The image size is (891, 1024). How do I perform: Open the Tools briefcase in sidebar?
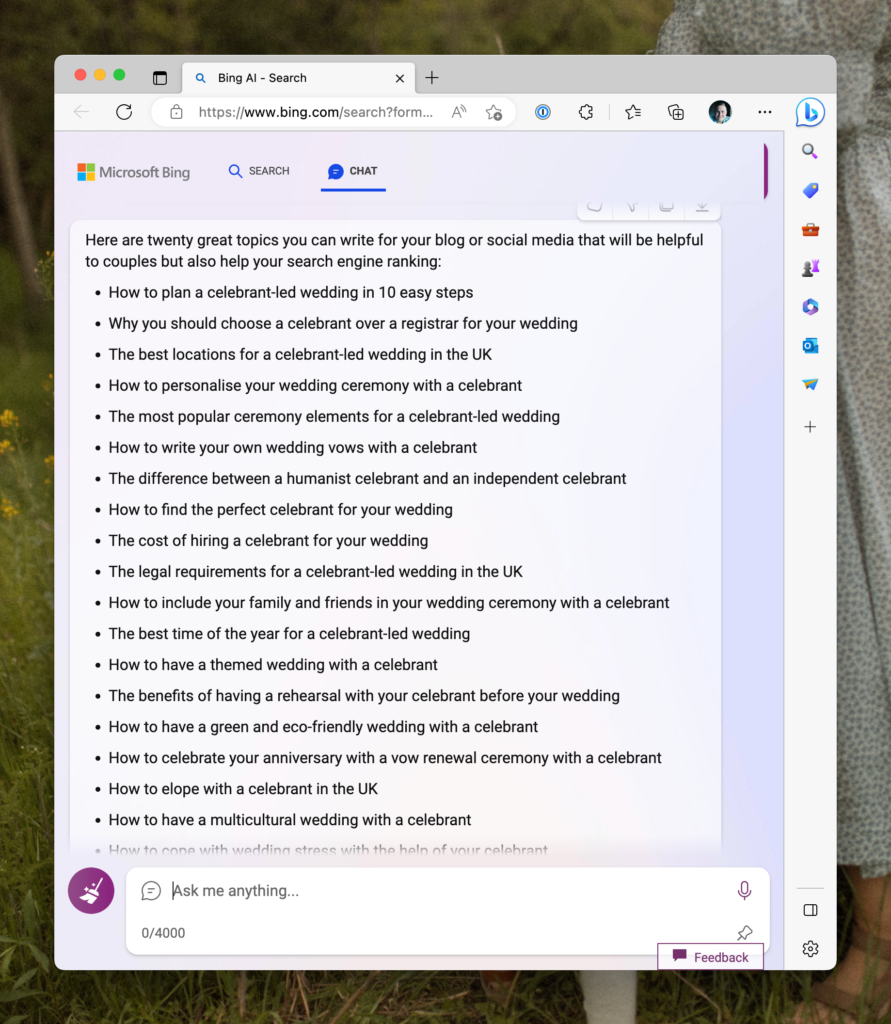[x=810, y=230]
